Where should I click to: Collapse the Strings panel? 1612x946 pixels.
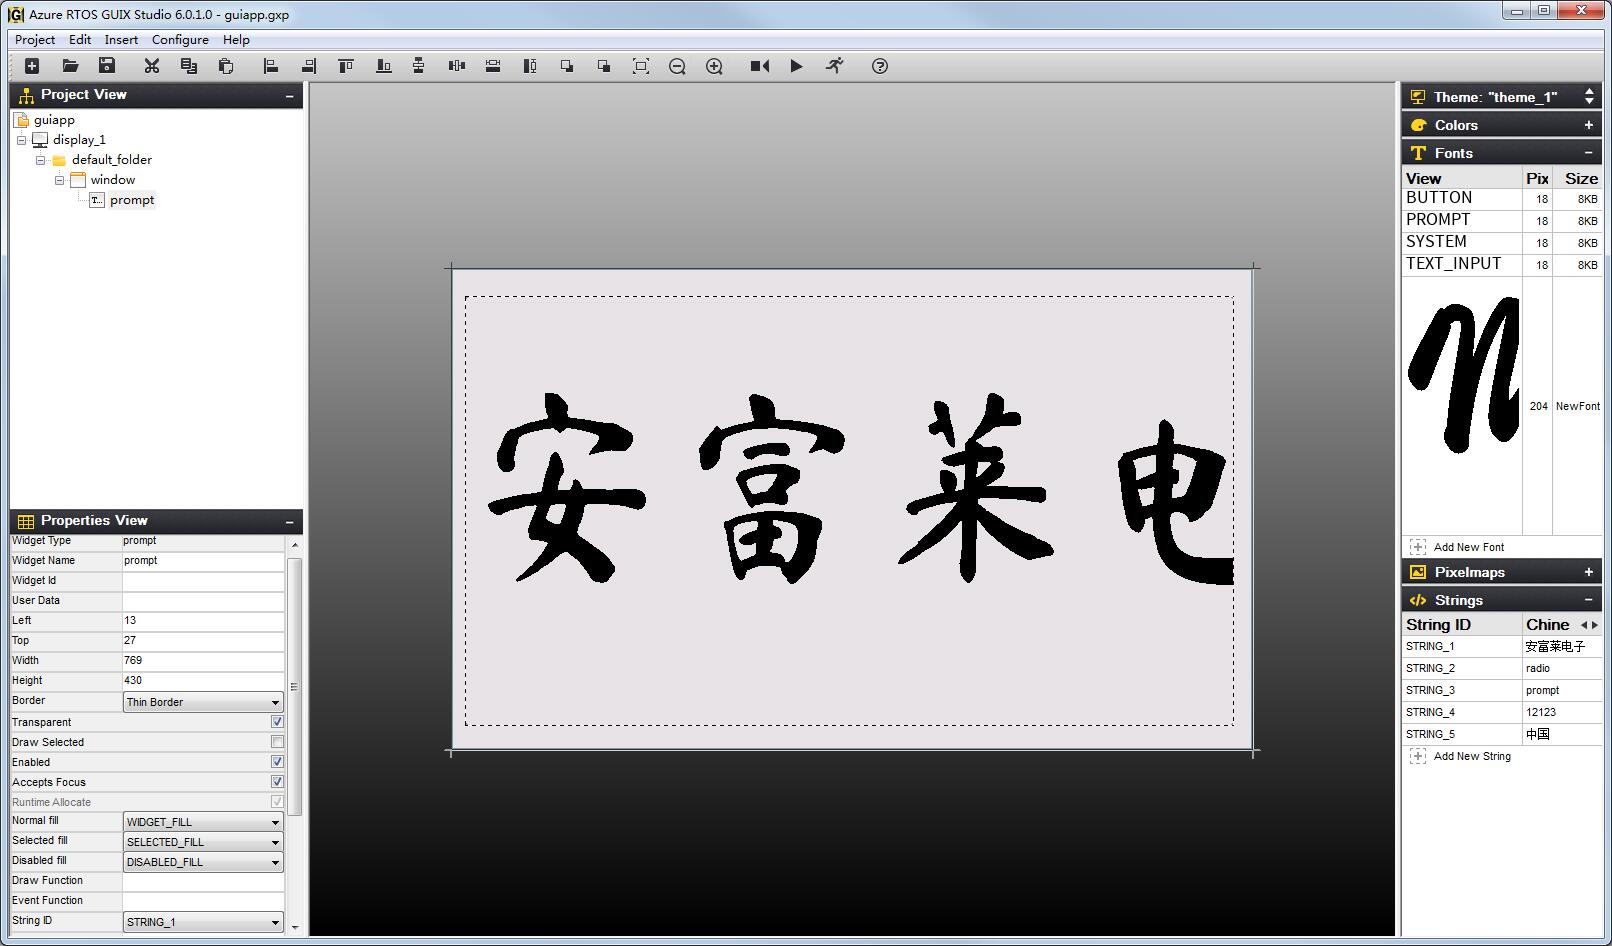1588,600
